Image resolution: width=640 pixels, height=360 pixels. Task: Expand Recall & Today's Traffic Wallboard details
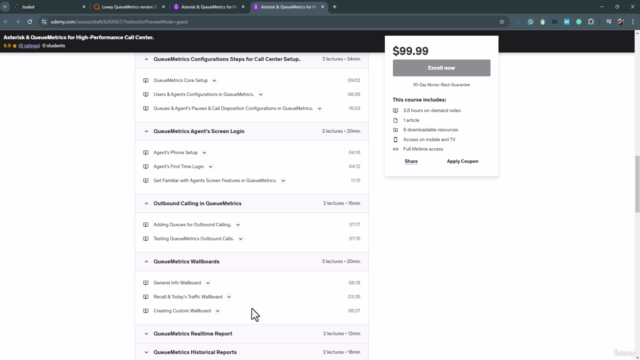tap(229, 297)
